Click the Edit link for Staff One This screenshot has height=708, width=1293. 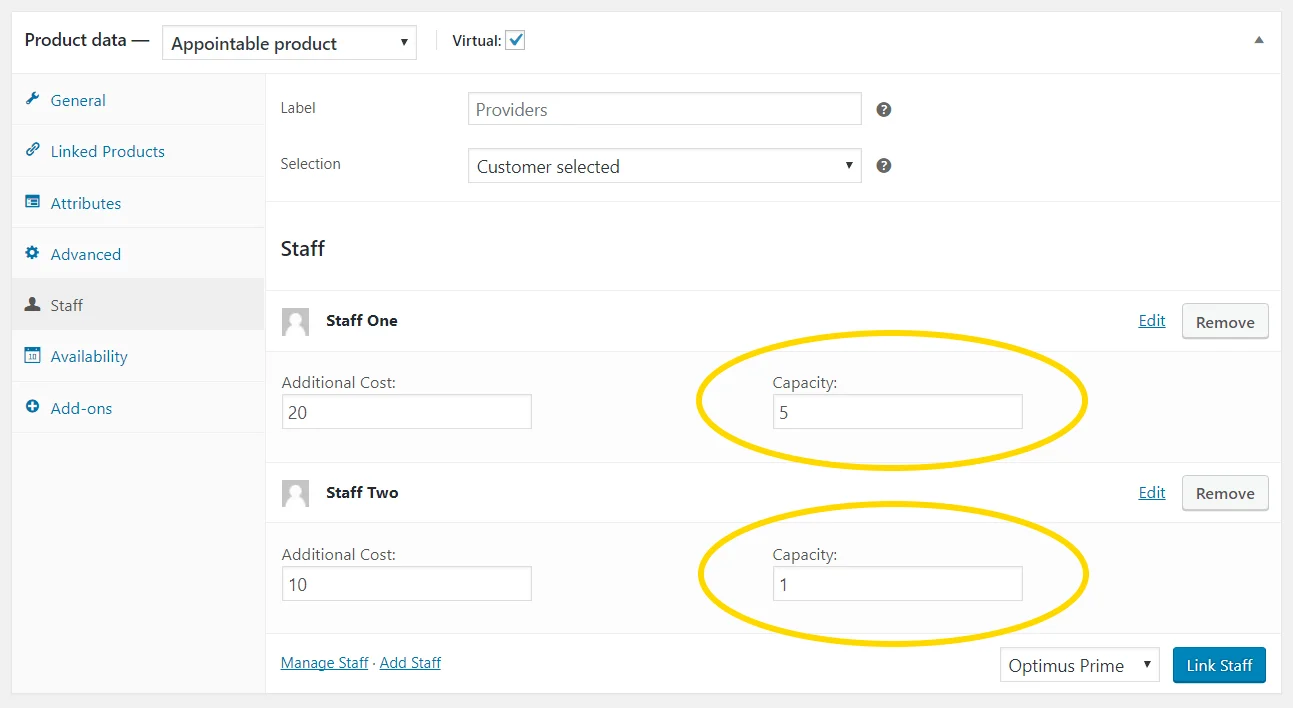(x=1152, y=320)
